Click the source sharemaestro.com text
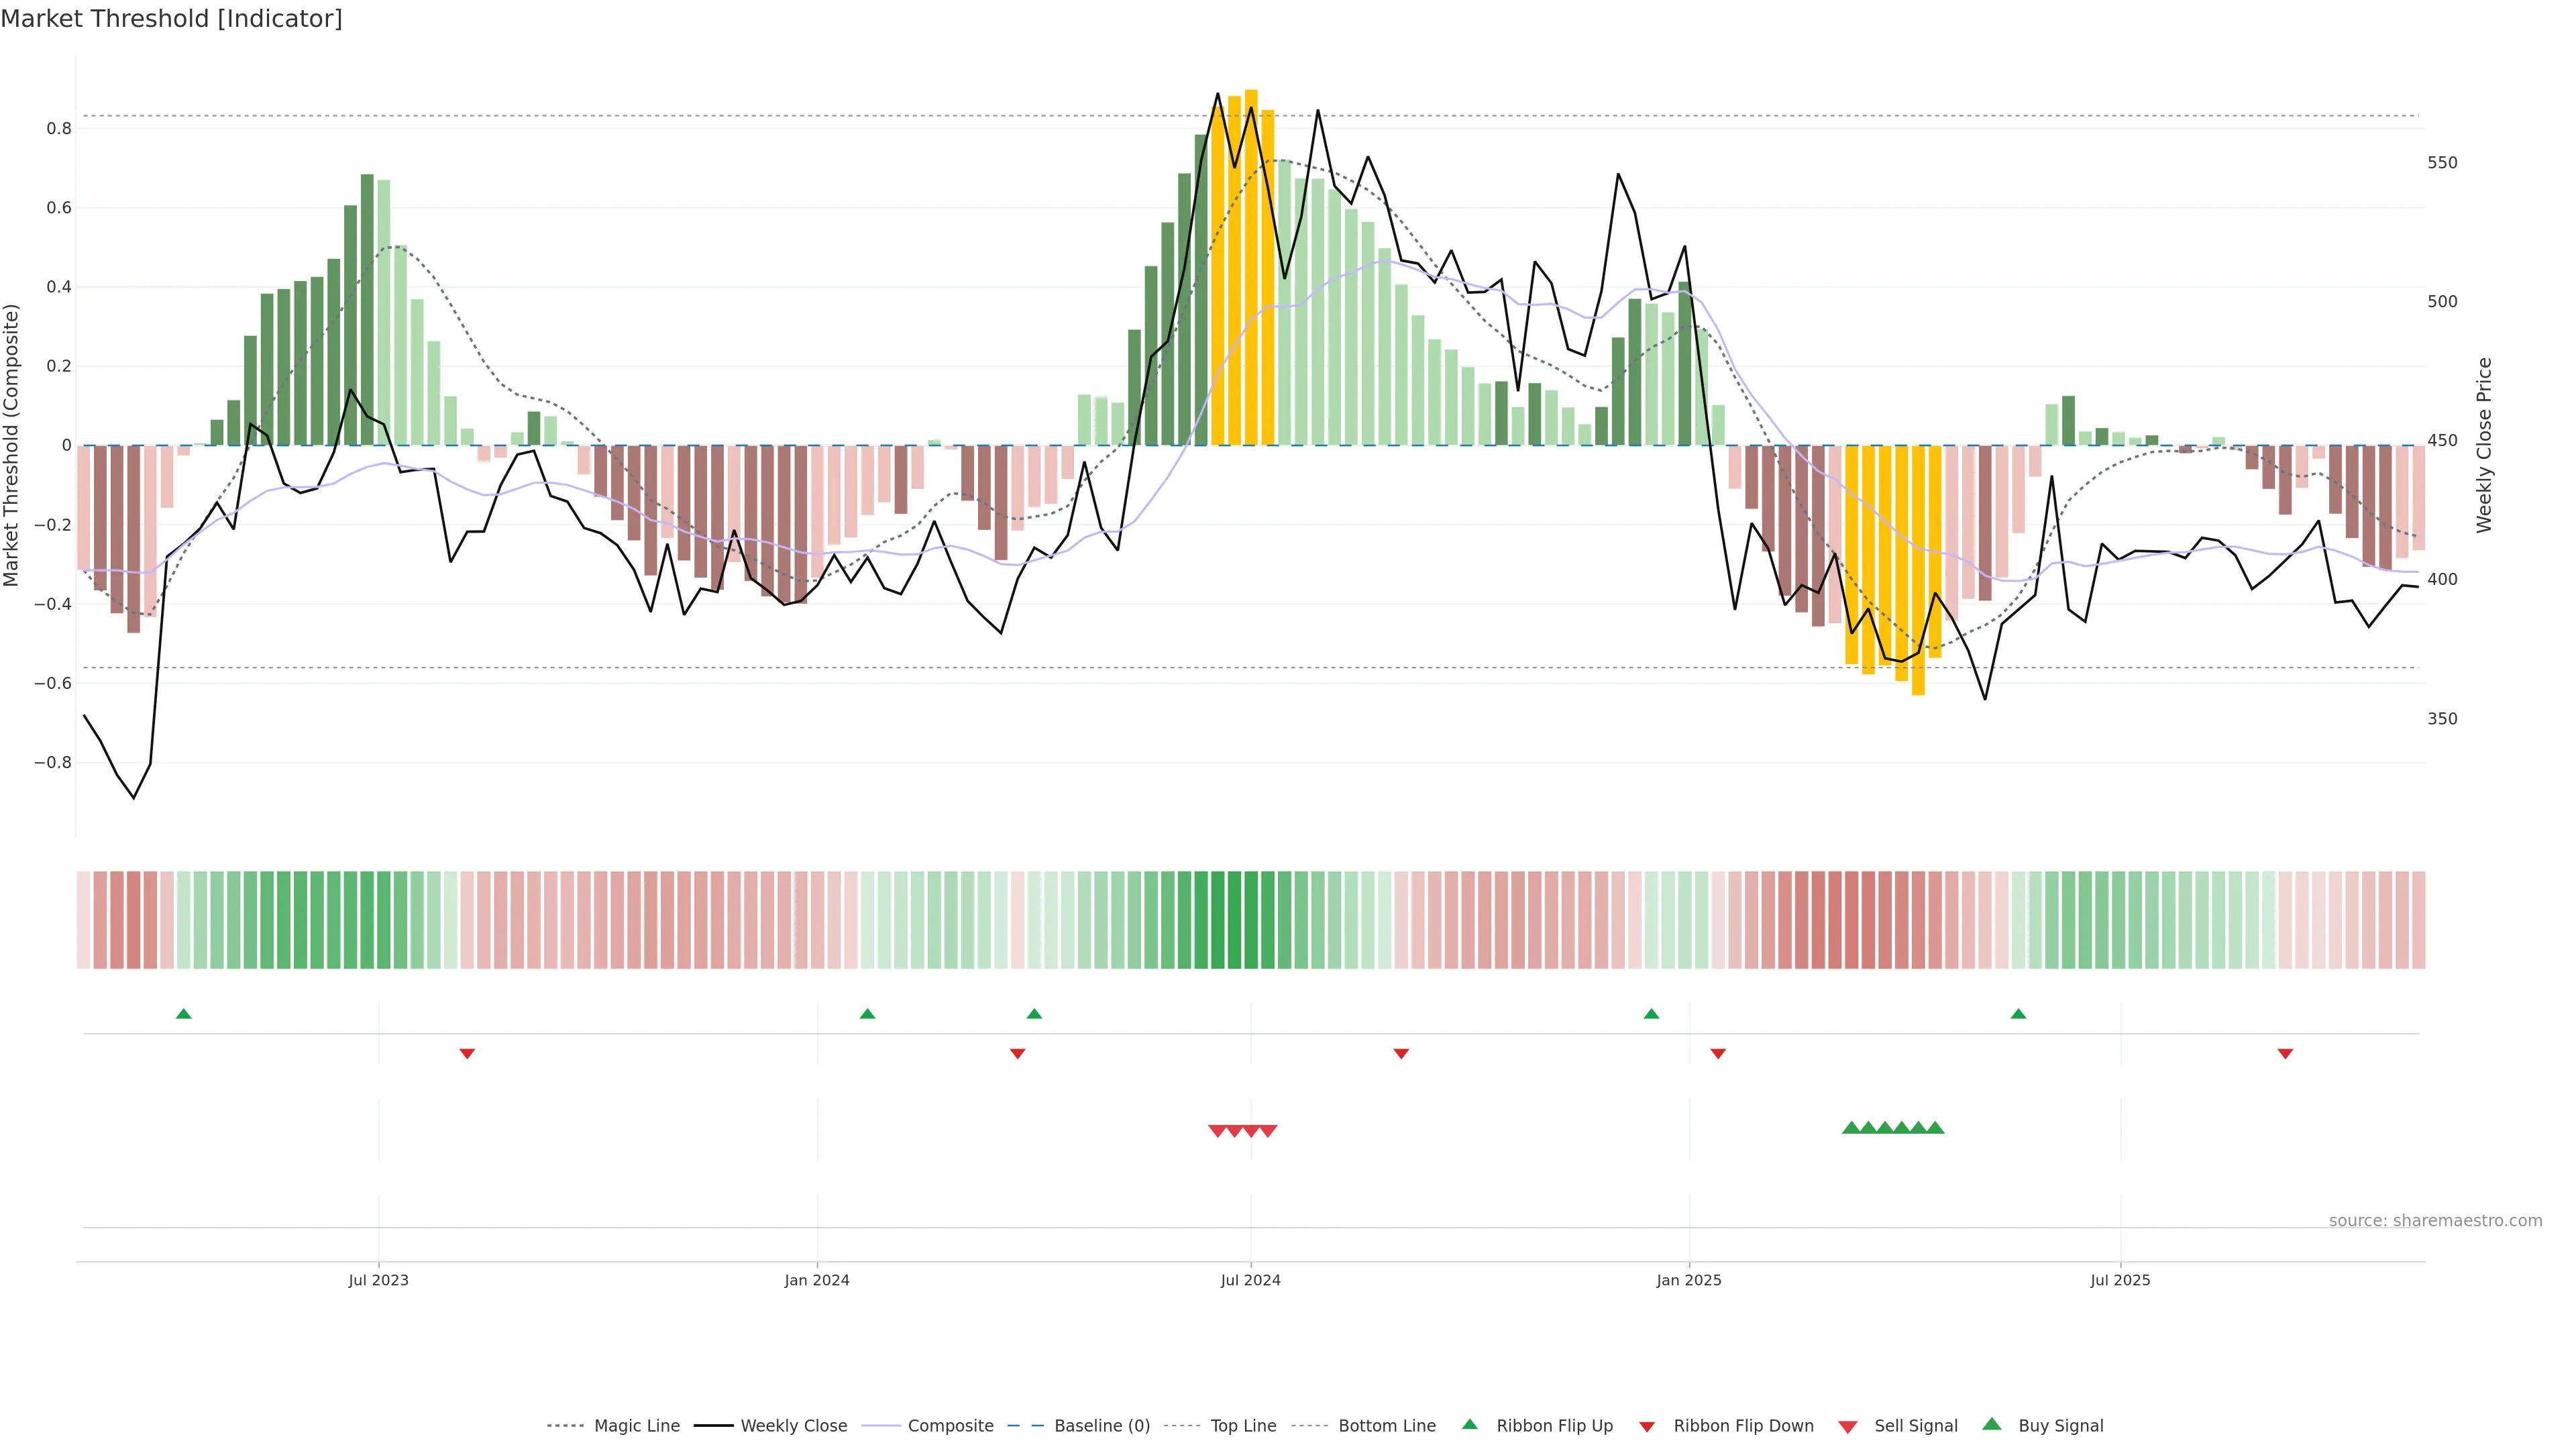2576x1449 pixels. pyautogui.click(x=2435, y=1221)
